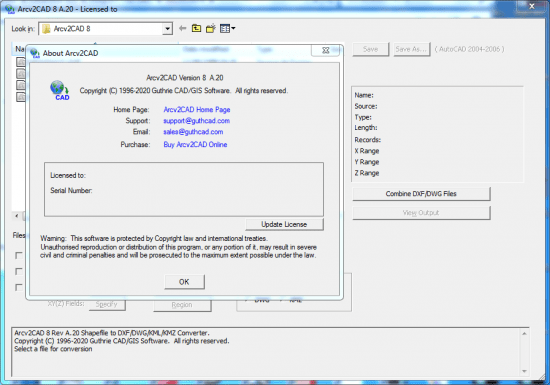Follow the Buy Arcv2CAD Online link
The height and width of the screenshot is (385, 550).
[195, 144]
